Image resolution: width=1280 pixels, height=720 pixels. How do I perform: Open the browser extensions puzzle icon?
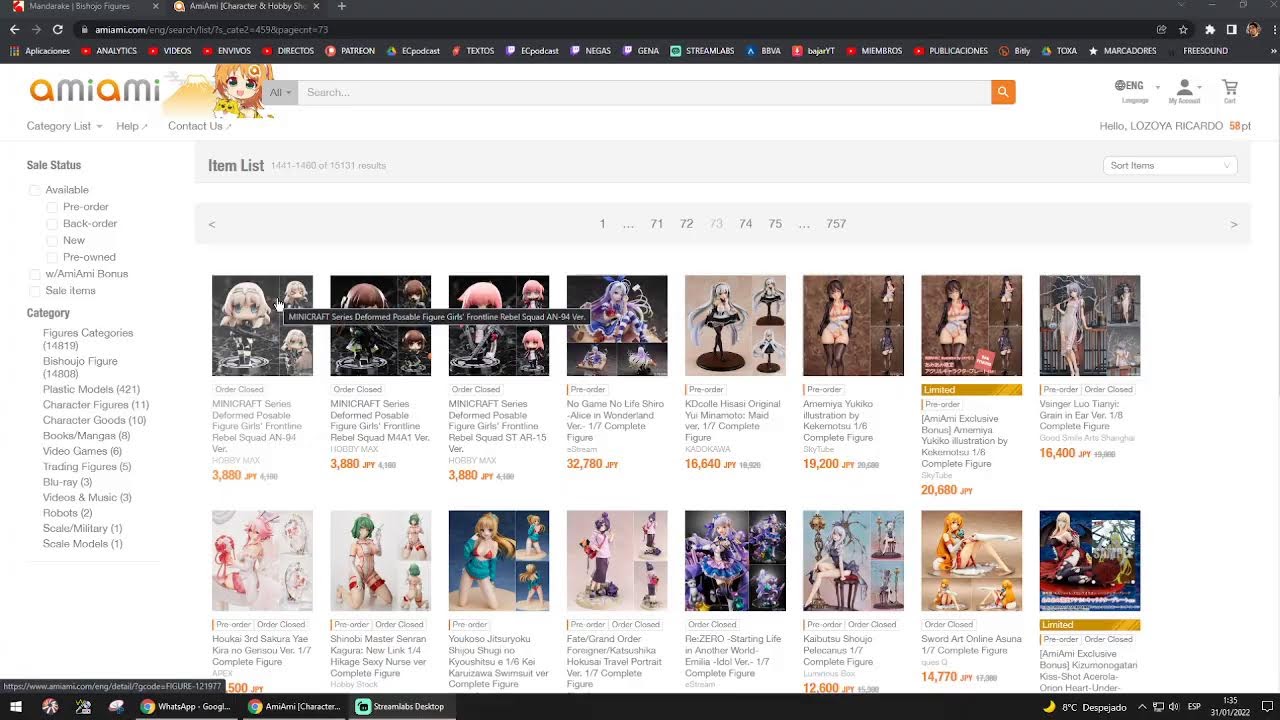1209,30
